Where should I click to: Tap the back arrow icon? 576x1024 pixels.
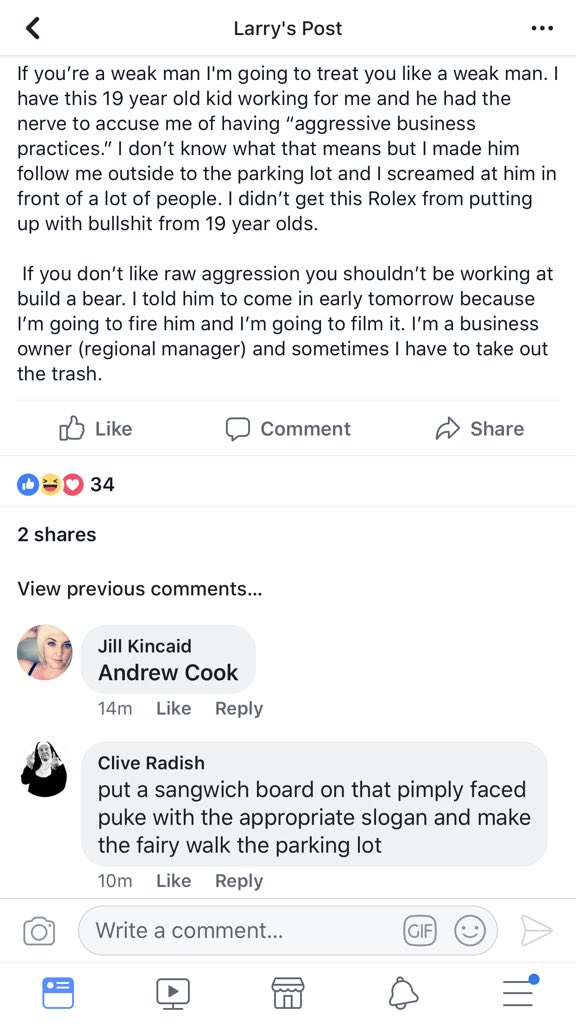pyautogui.click(x=33, y=28)
